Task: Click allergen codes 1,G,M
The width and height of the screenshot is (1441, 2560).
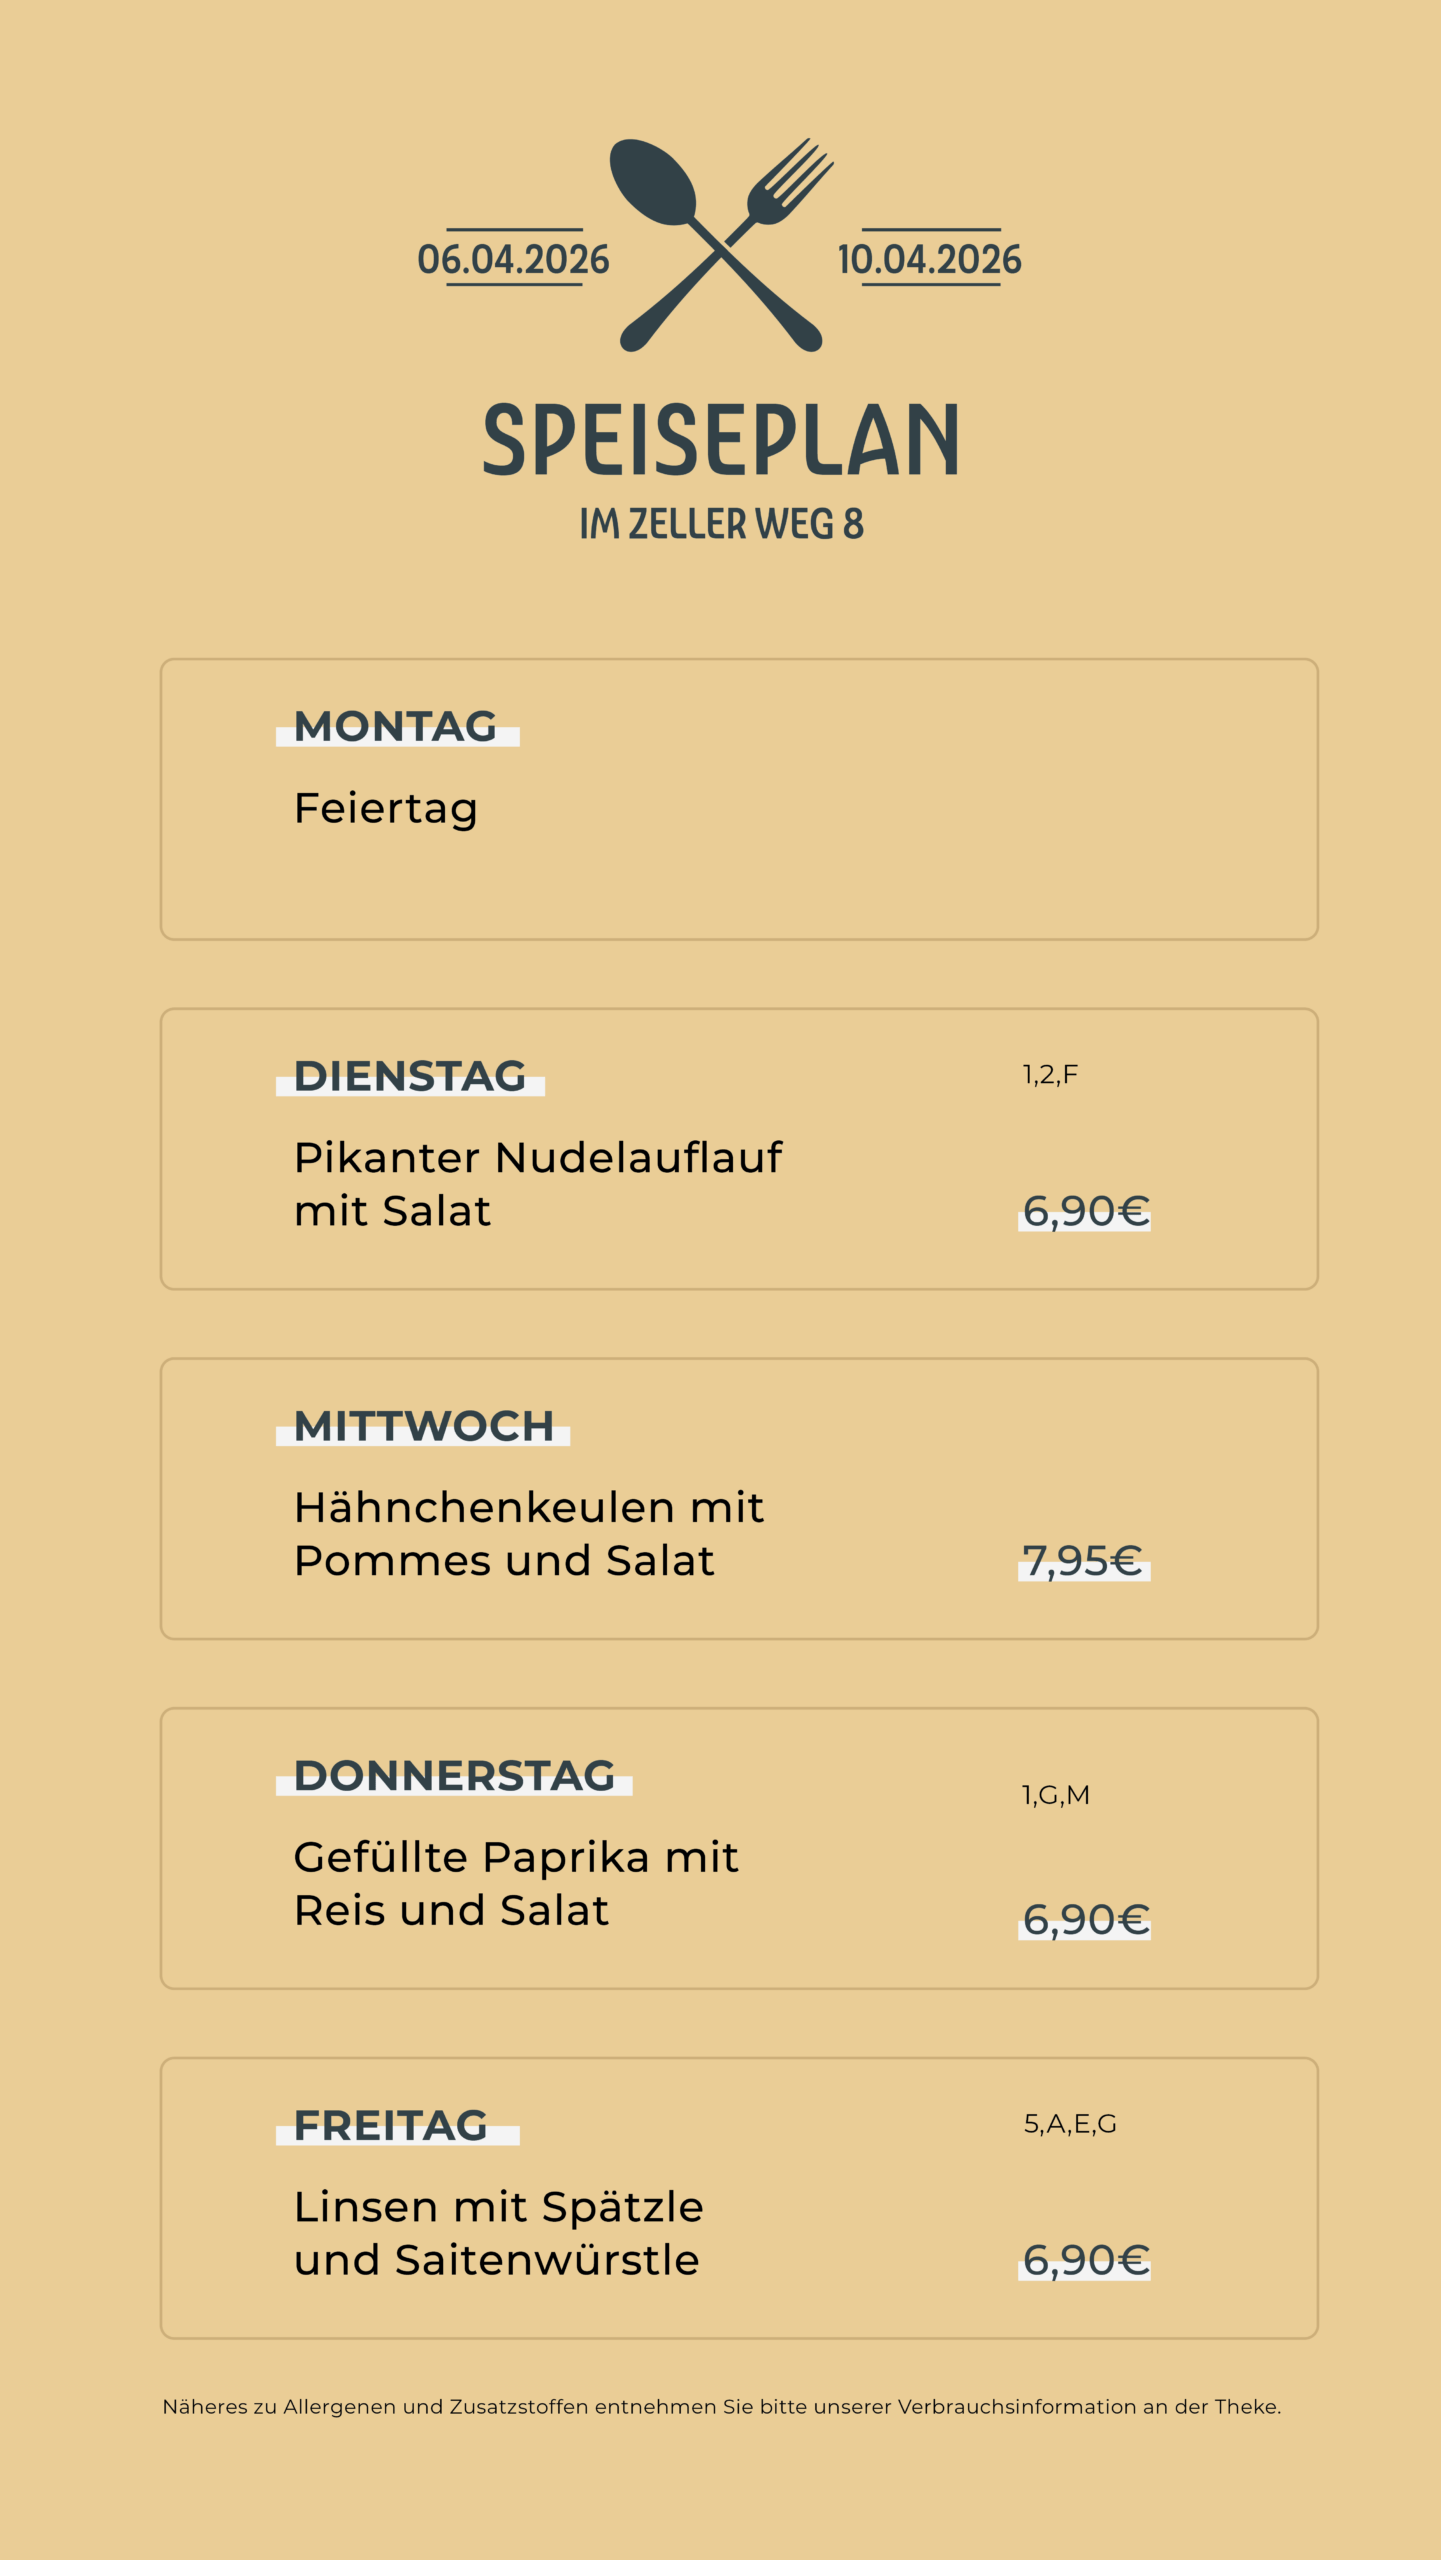Action: (x=1056, y=1795)
